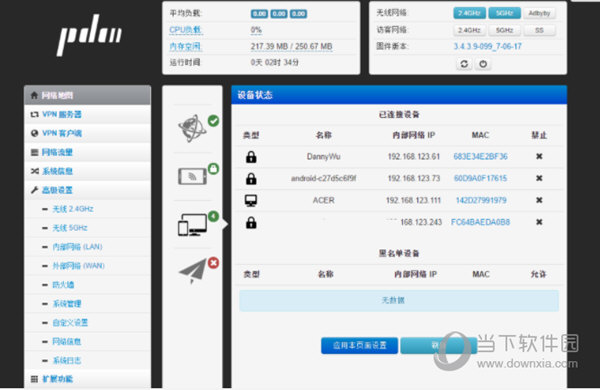Open the paper plane status icon
The width and height of the screenshot is (600, 390).
[x=192, y=271]
